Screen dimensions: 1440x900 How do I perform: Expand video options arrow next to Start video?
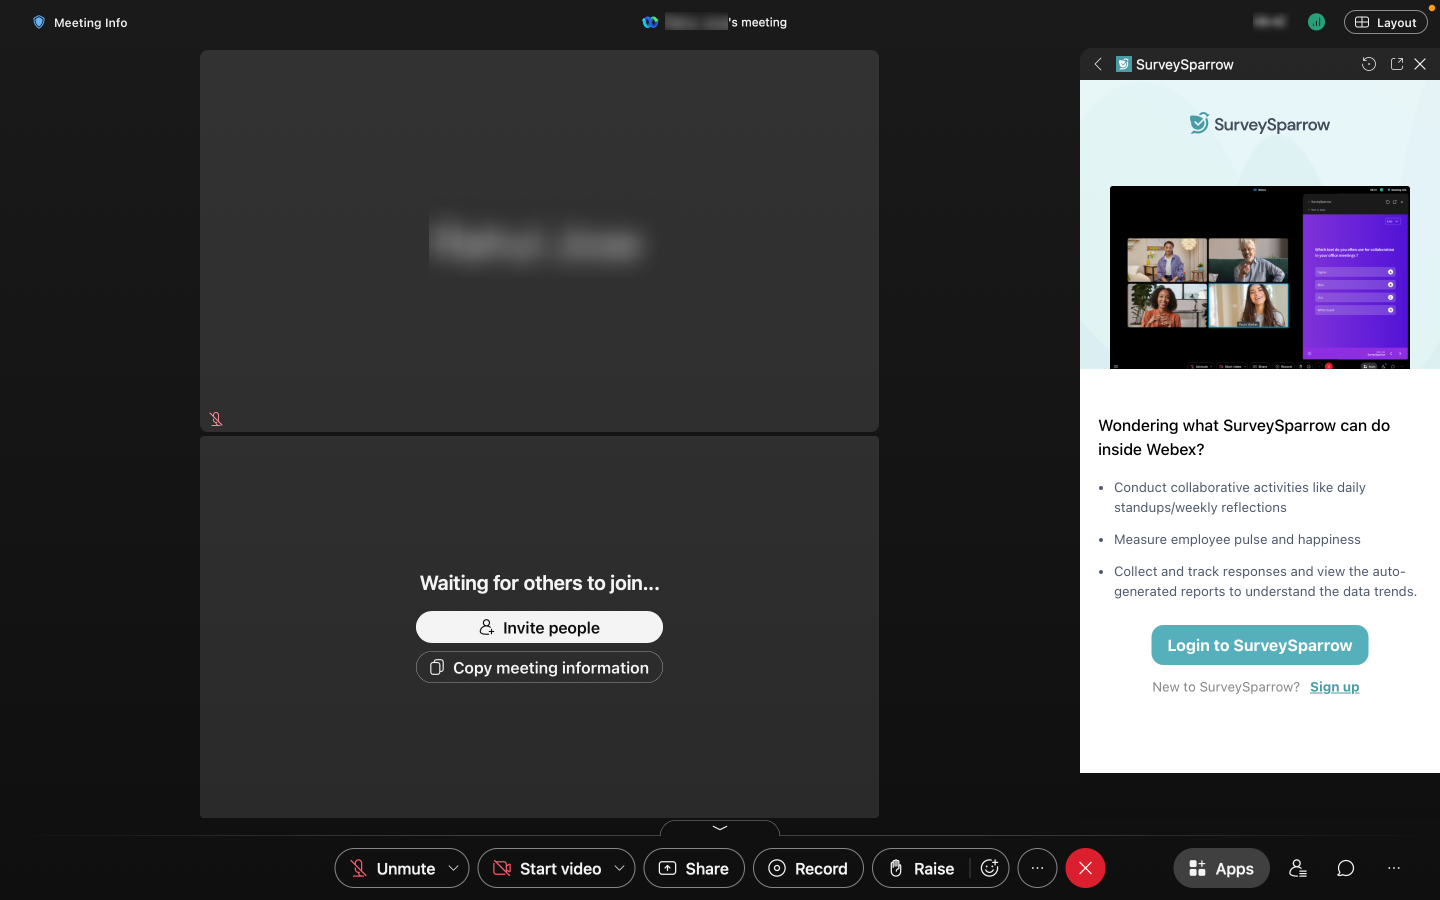[x=620, y=868]
